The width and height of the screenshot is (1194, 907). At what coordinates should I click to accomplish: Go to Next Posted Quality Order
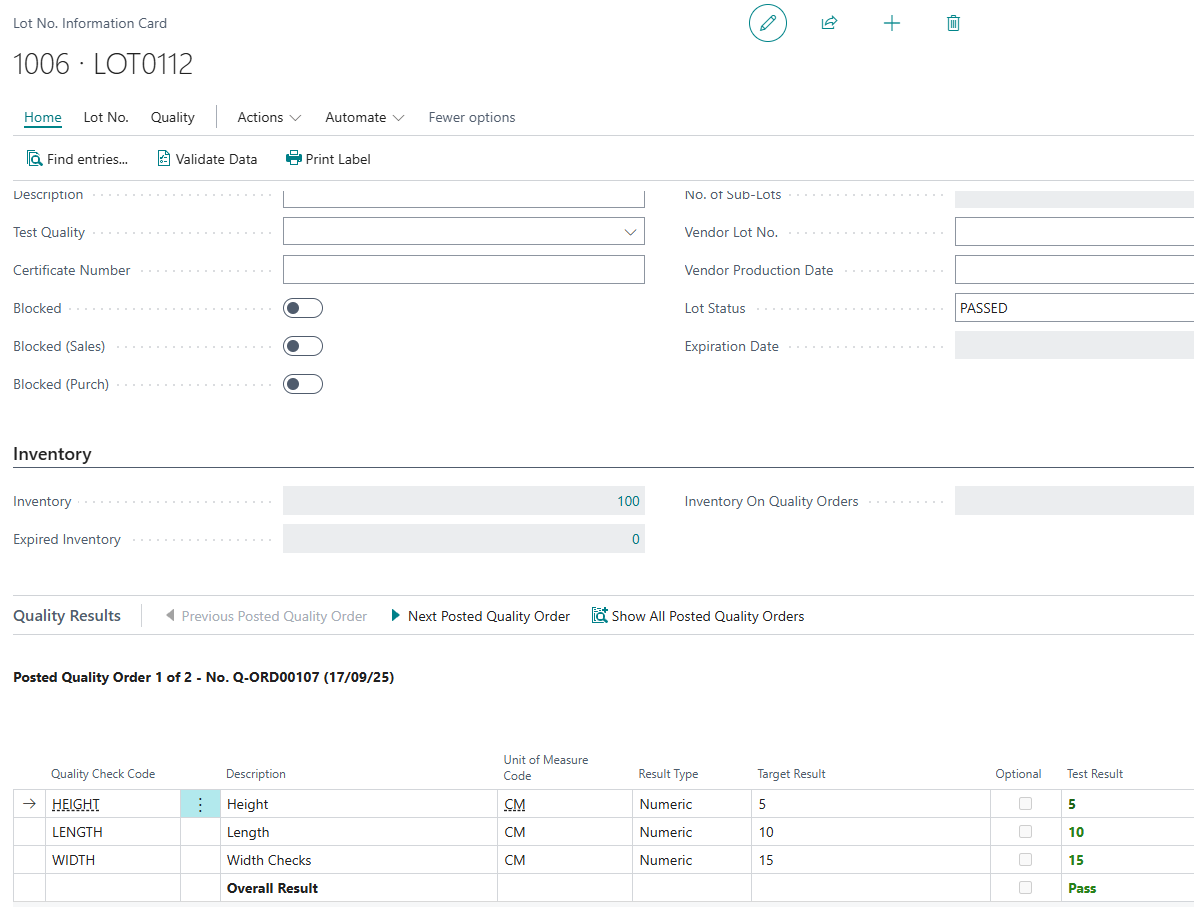480,616
